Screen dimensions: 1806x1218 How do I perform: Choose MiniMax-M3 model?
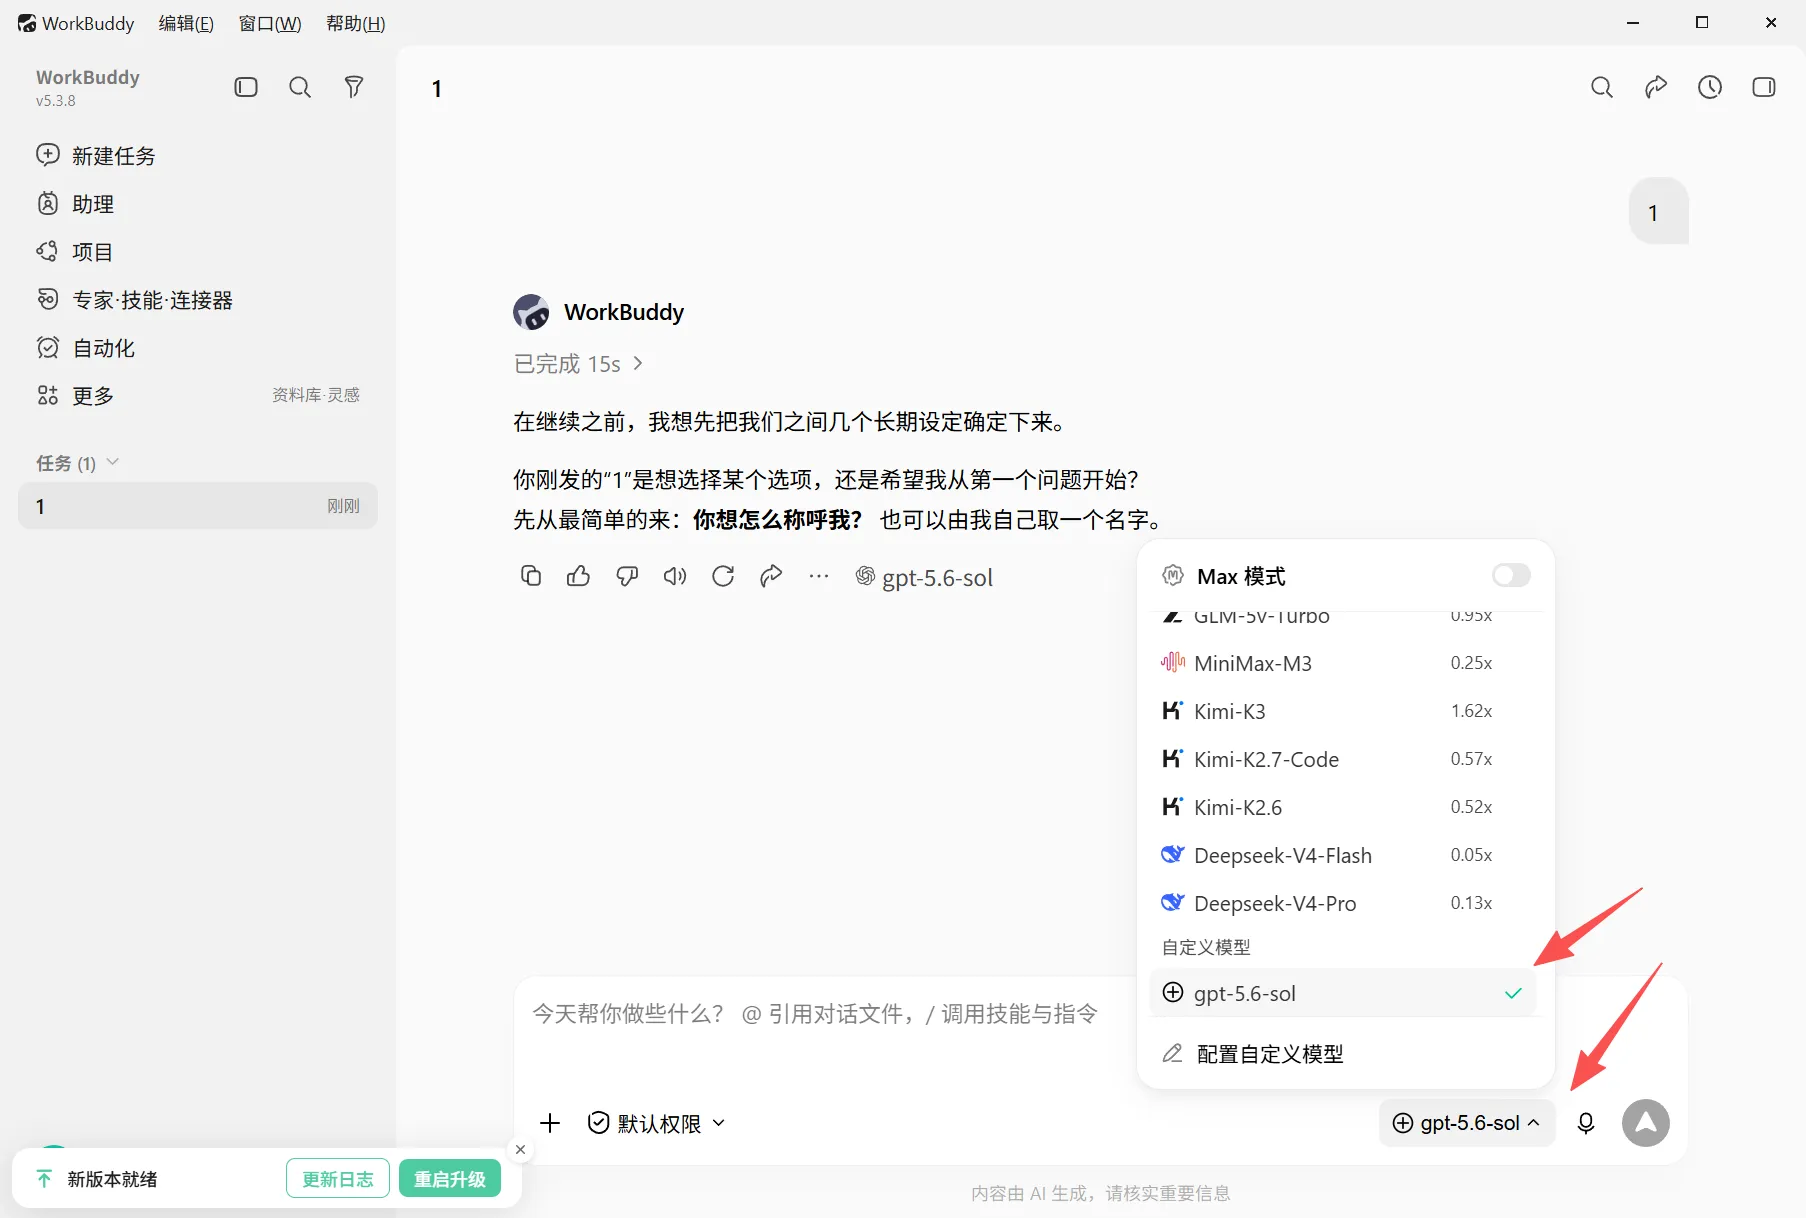click(1343, 663)
